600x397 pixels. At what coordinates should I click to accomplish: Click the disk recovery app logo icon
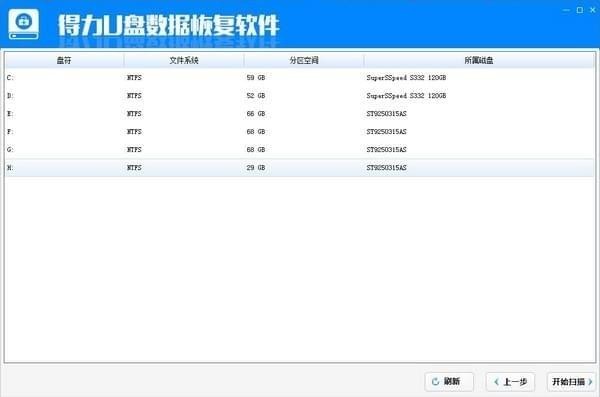pos(24,24)
